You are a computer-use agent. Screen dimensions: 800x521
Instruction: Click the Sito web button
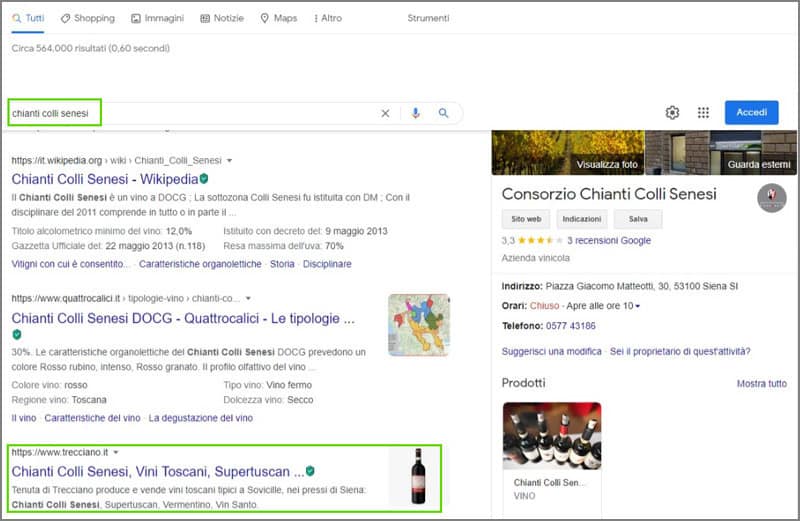(526, 219)
